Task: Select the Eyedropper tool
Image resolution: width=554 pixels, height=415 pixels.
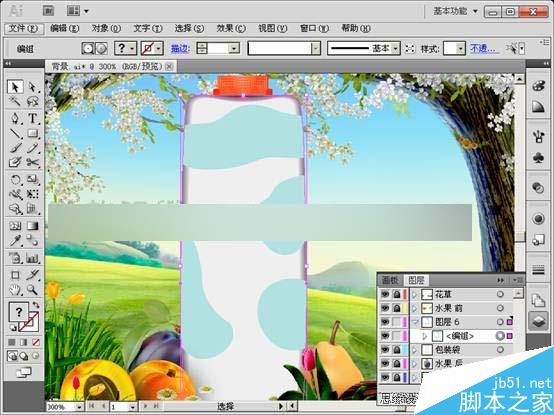Action: point(15,241)
